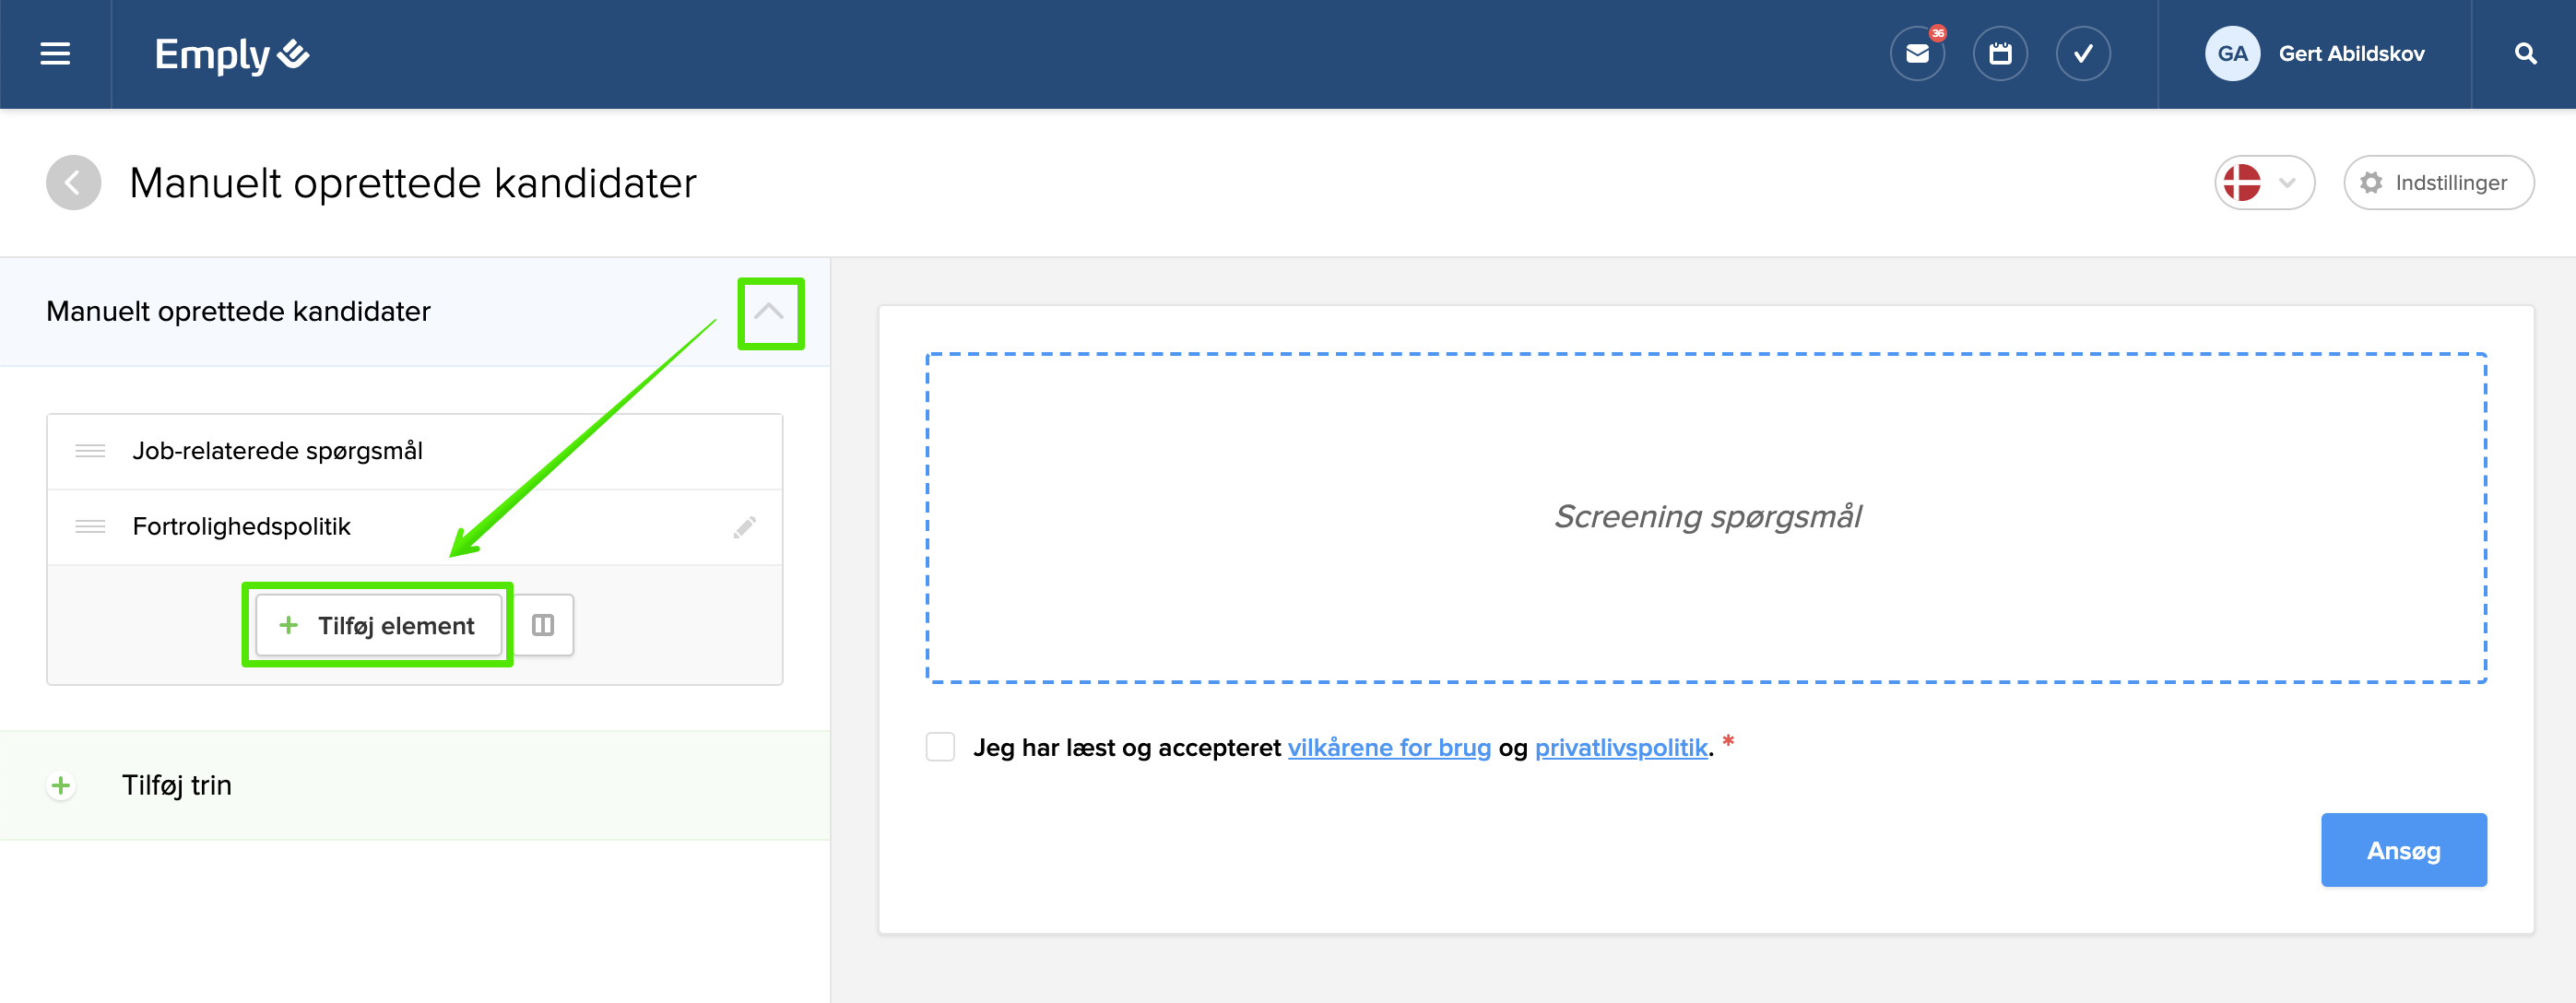Expand Tilføj trin with plus icon
Viewport: 2576px width, 1003px height.
[x=61, y=786]
